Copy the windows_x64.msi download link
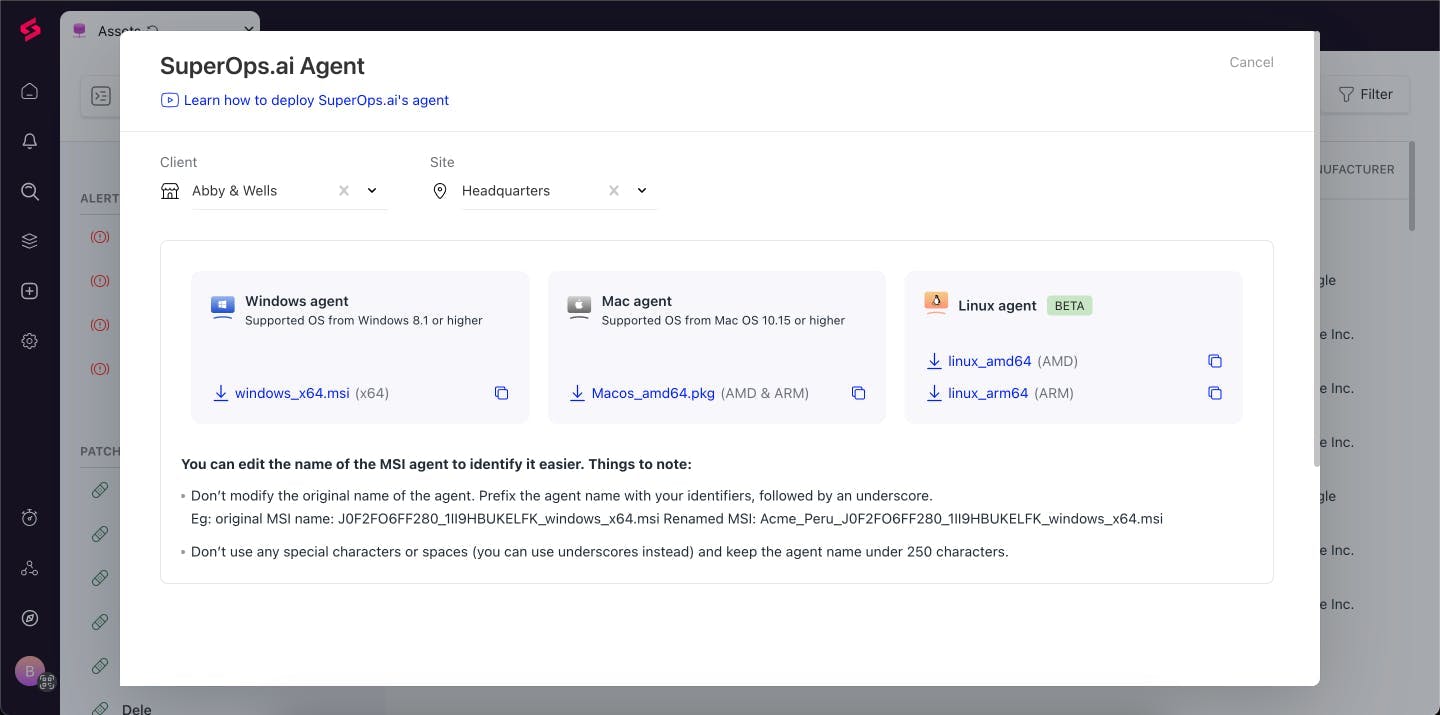Image resolution: width=1440 pixels, height=715 pixels. [x=502, y=393]
